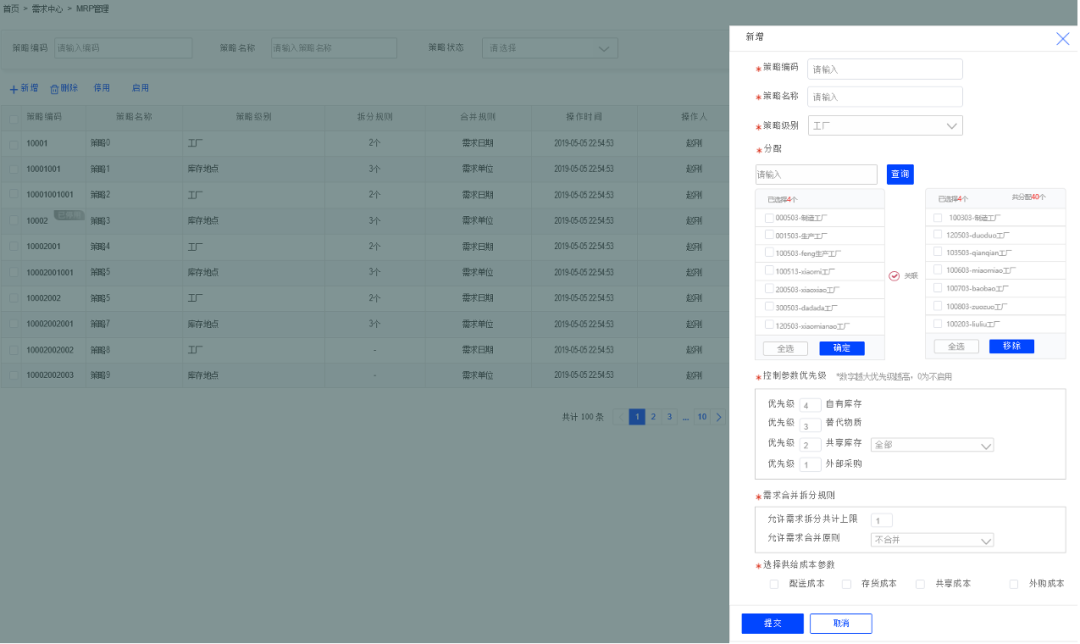Check the 300503-dadada工厂 checkbox

click(x=769, y=307)
